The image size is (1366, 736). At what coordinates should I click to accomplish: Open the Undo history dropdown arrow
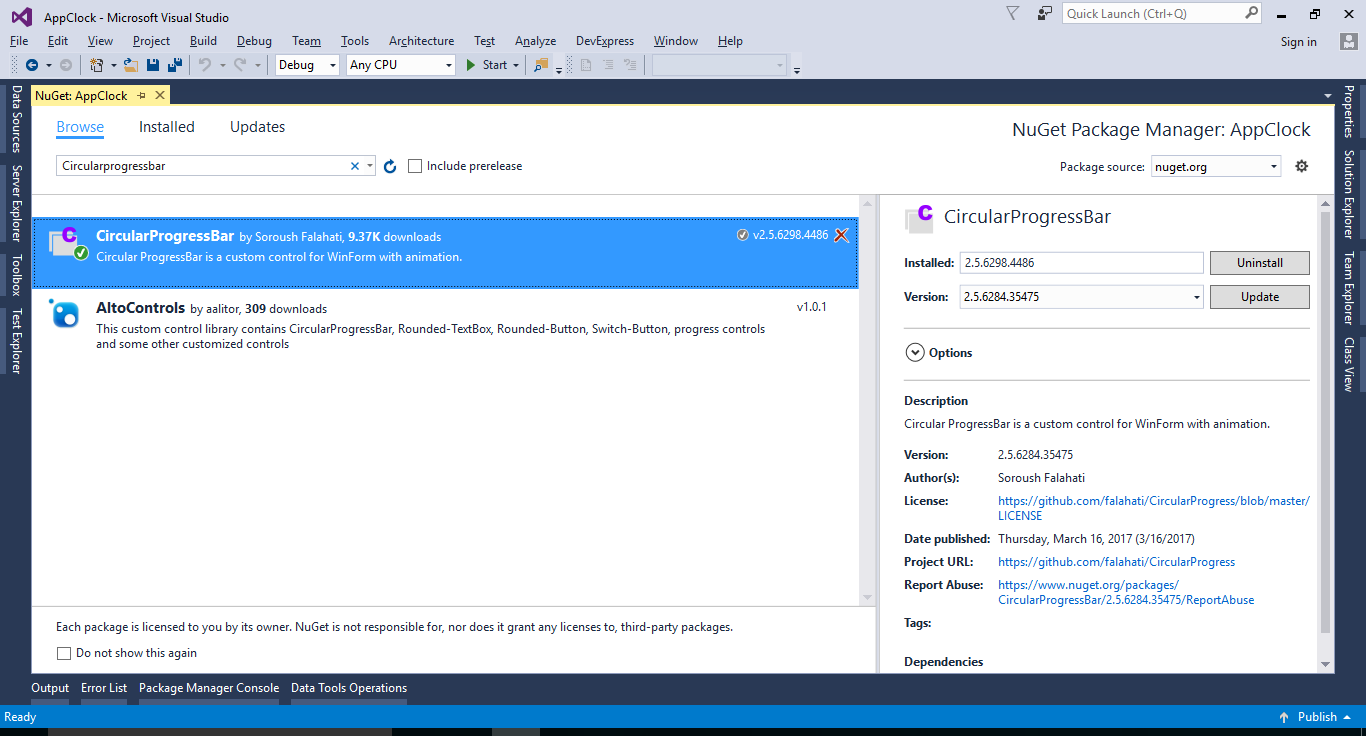[x=222, y=65]
